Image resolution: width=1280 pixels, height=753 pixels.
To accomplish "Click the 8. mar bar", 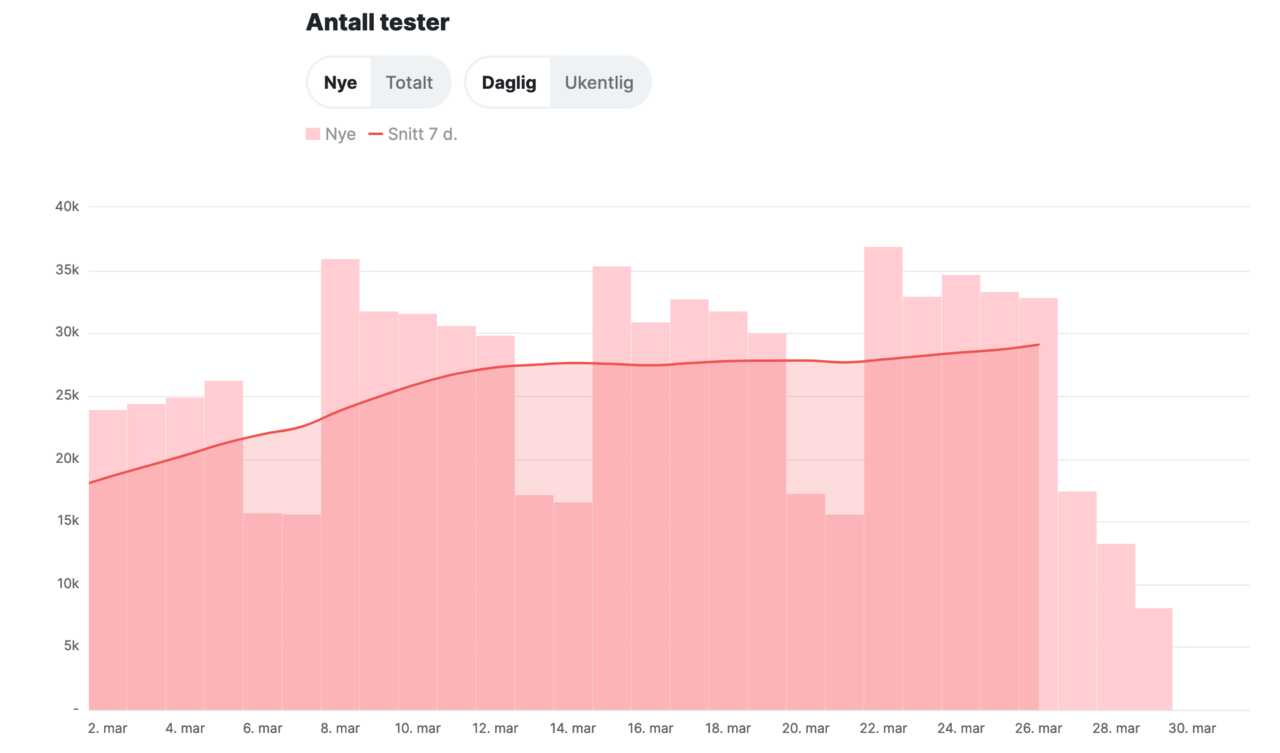I will coord(340,400).
